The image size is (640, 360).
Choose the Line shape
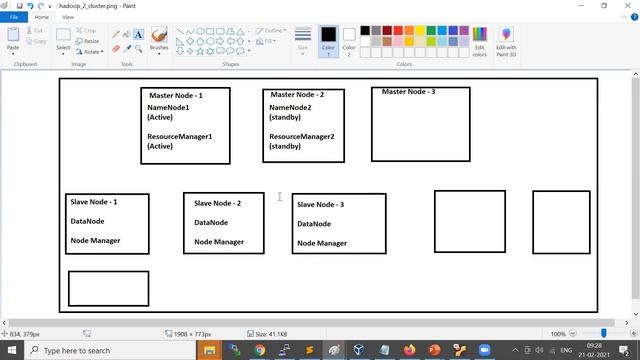pos(180,31)
